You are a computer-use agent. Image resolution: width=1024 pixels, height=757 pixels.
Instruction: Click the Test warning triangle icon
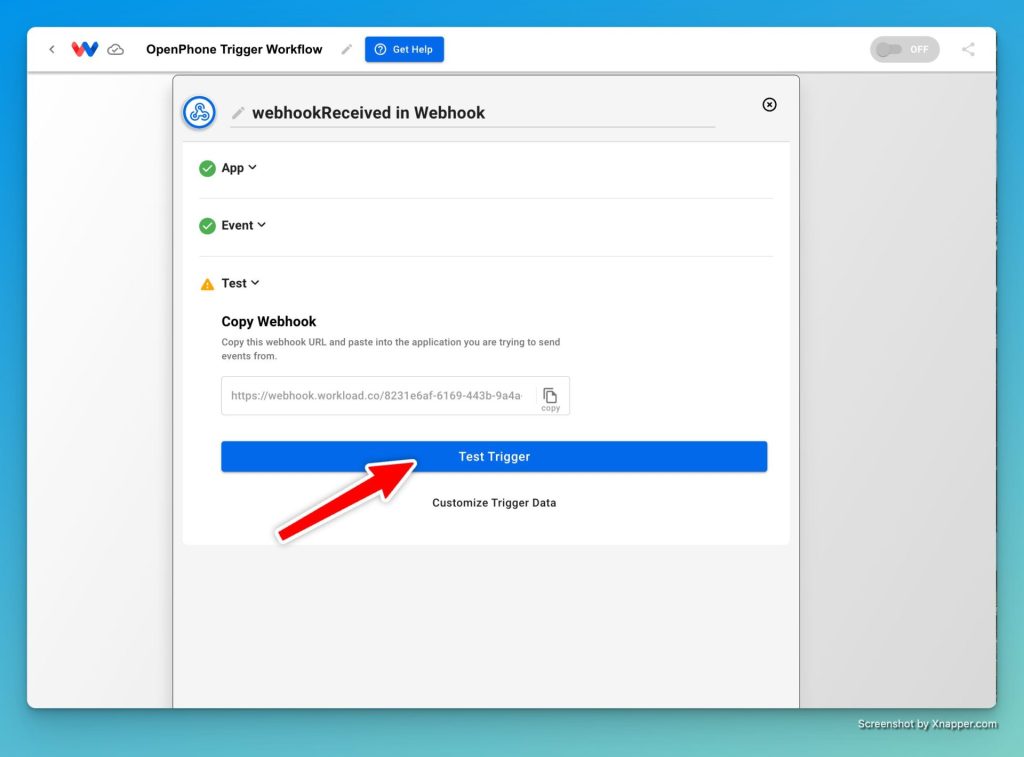[207, 284]
